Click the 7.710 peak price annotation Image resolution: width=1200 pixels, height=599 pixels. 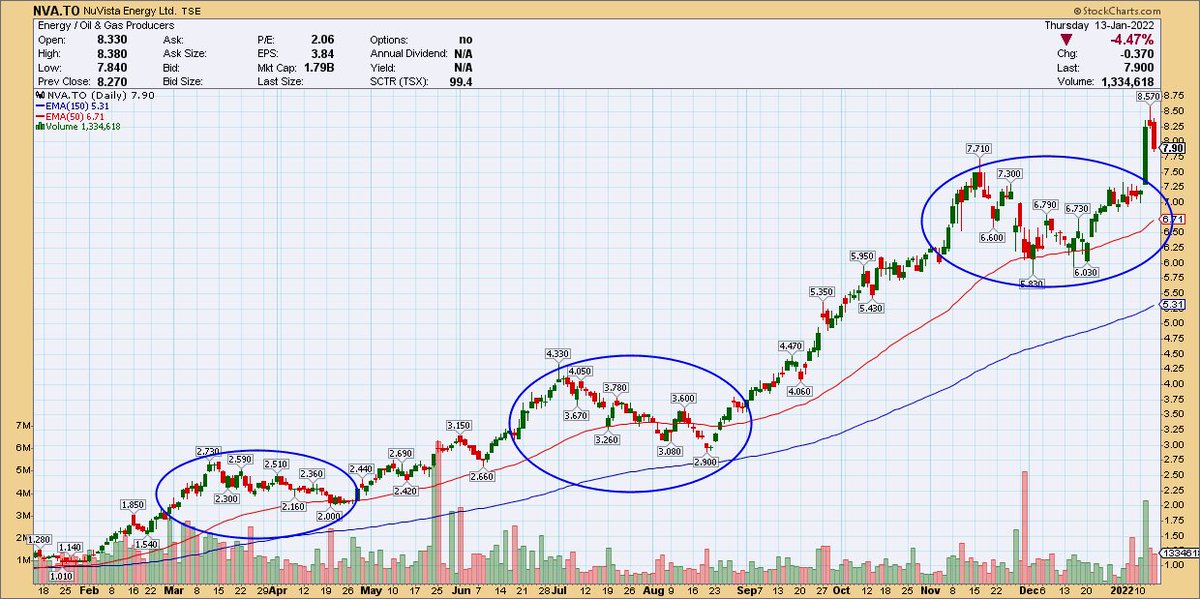978,149
